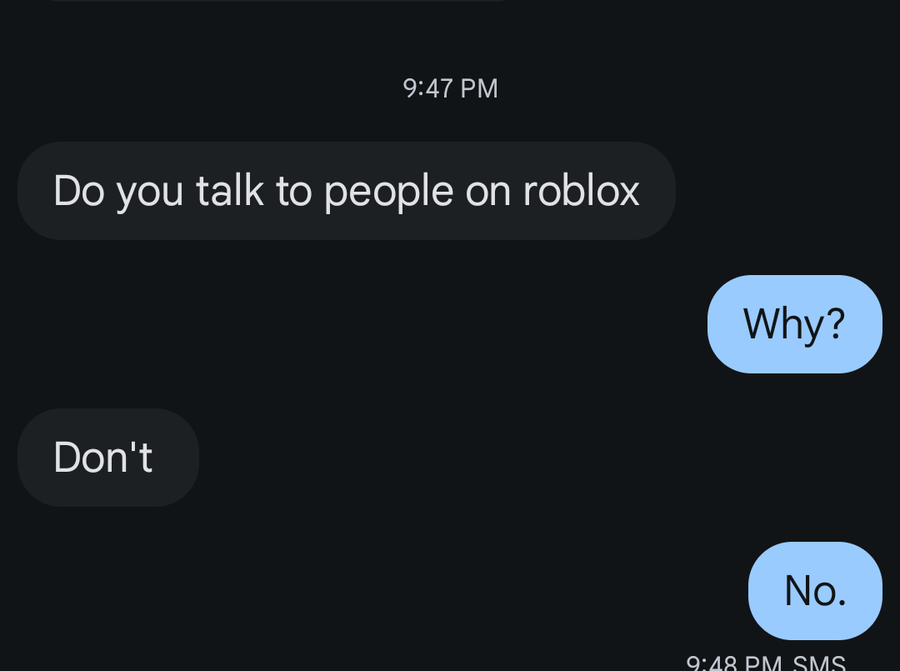Tap the '9:48 PM SMS' delivery label
The width and height of the screenshot is (900, 671).
tap(766, 664)
